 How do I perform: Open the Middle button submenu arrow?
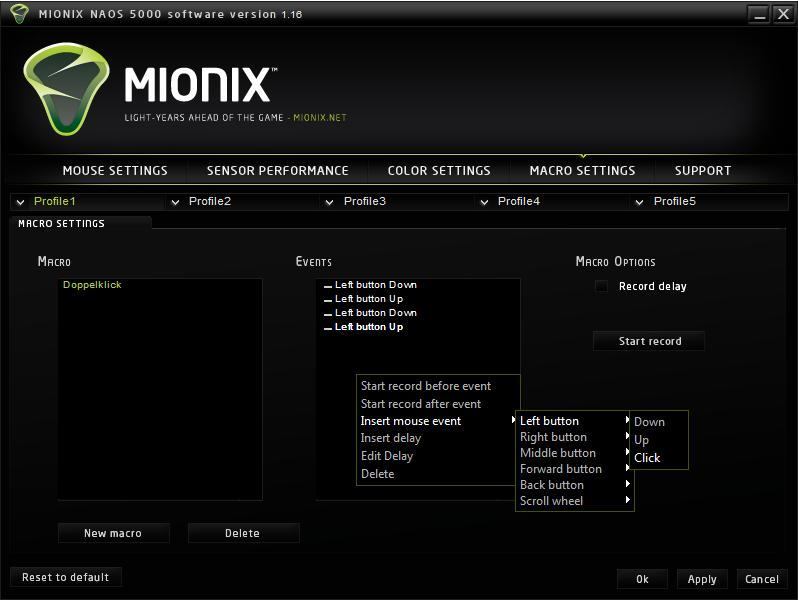628,452
